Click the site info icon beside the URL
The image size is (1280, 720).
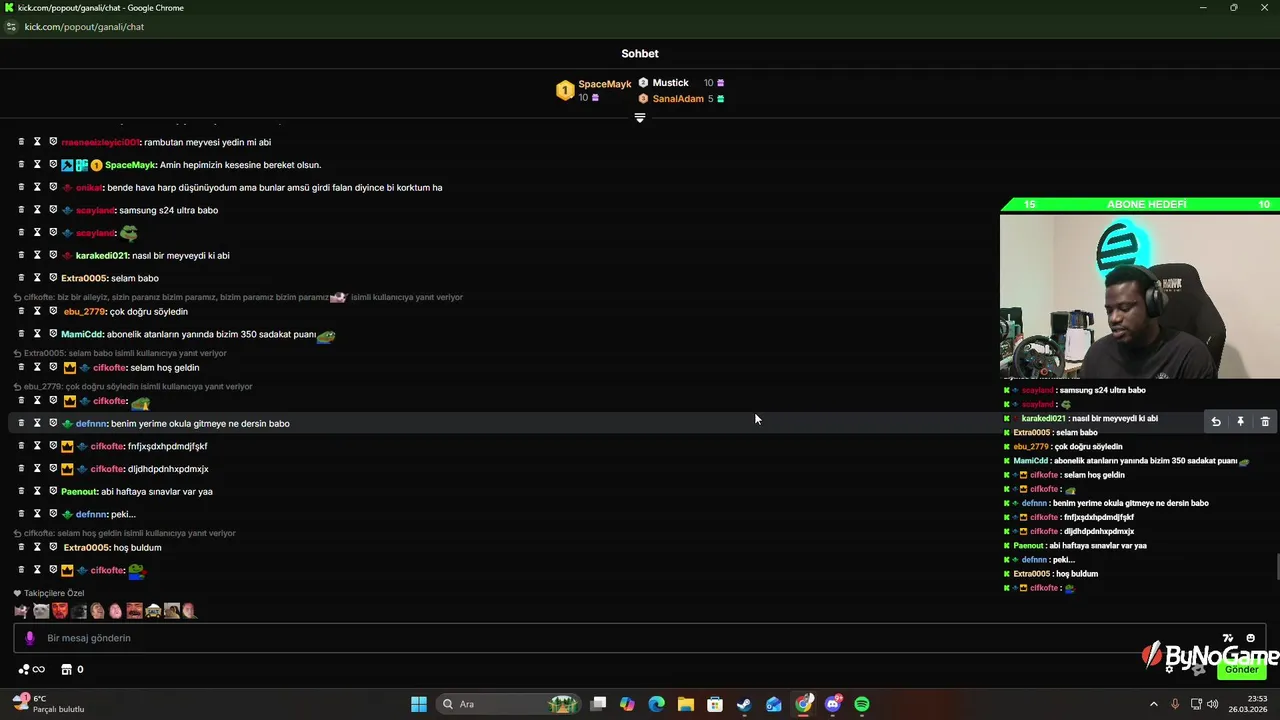[x=12, y=27]
